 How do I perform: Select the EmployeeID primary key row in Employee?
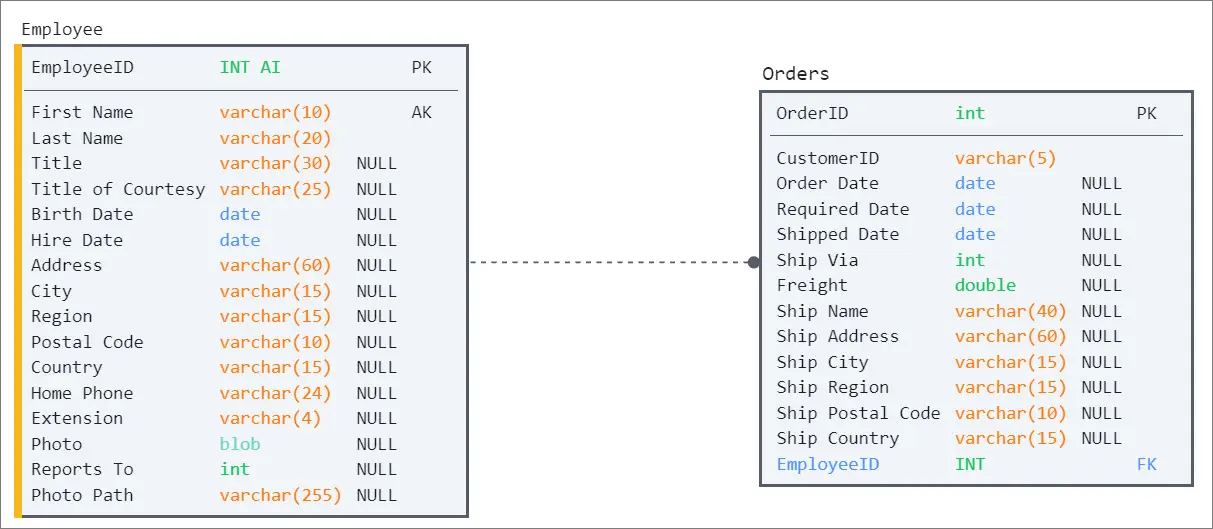[x=240, y=68]
